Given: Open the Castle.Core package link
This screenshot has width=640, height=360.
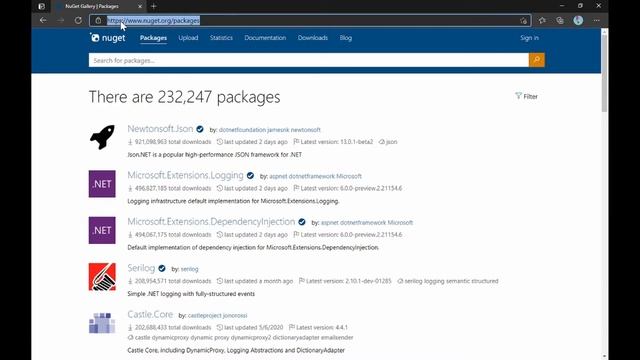Looking at the screenshot, I should 150,314.
